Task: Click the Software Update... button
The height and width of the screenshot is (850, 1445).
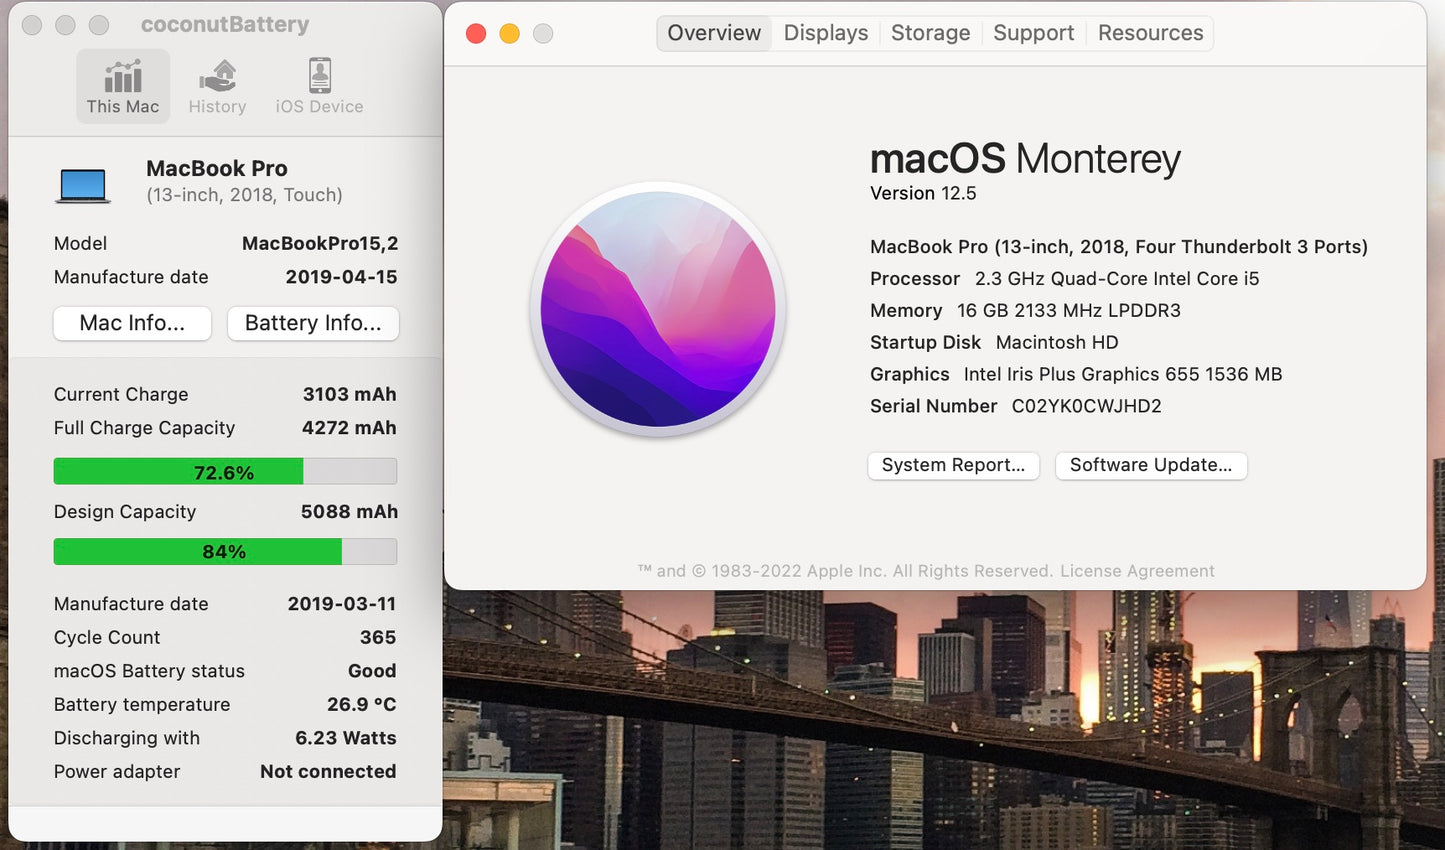Action: click(x=1151, y=465)
